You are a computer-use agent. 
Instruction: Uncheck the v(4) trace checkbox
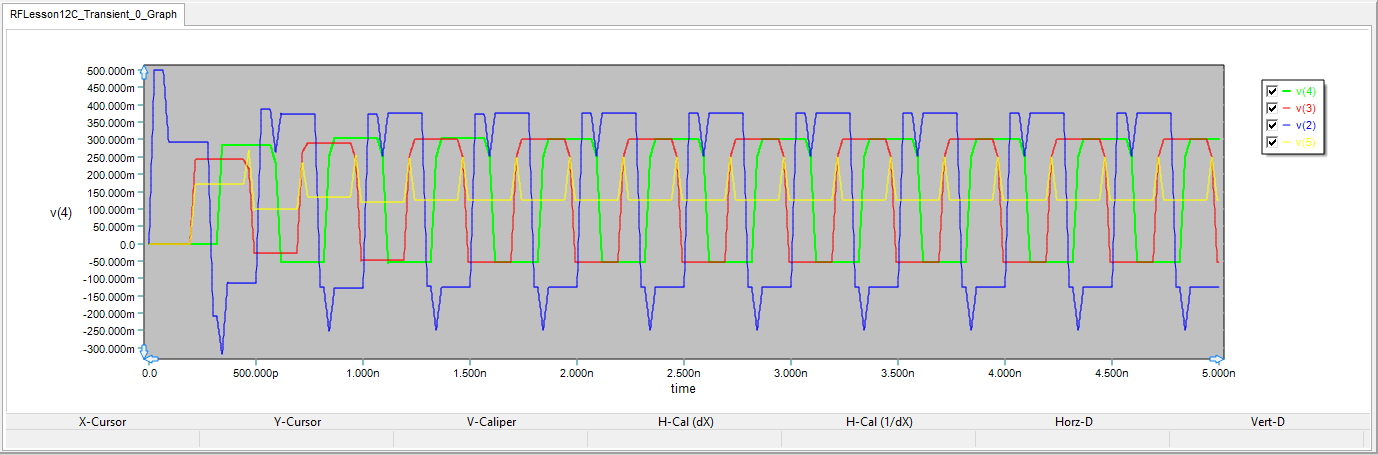[1272, 91]
